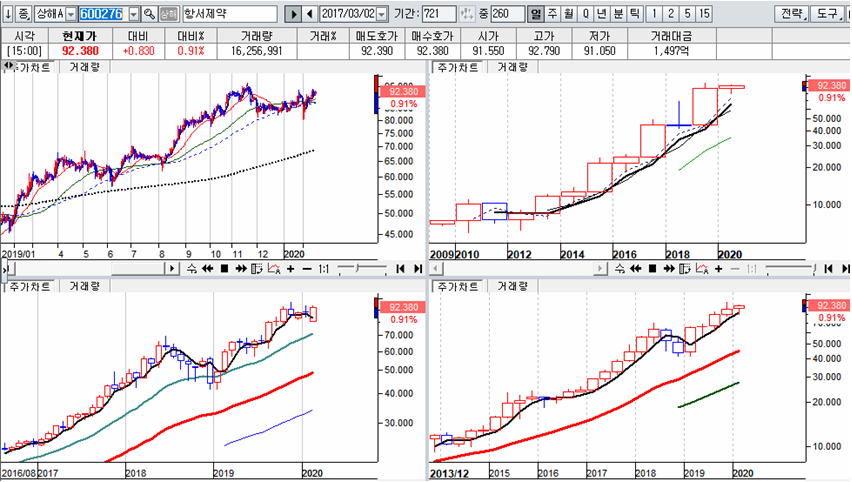Click top-left chart's 수 adjust icon
852x482 pixels.
pos(191,268)
